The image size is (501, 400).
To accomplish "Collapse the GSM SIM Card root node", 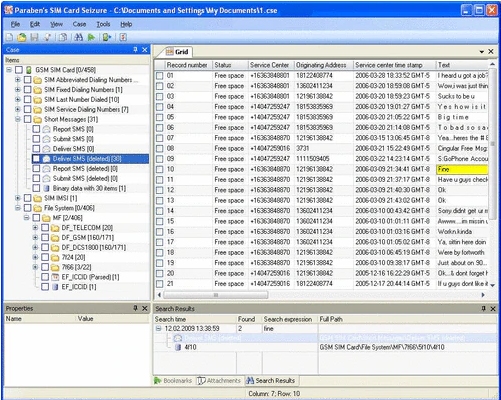I will click(x=9, y=70).
